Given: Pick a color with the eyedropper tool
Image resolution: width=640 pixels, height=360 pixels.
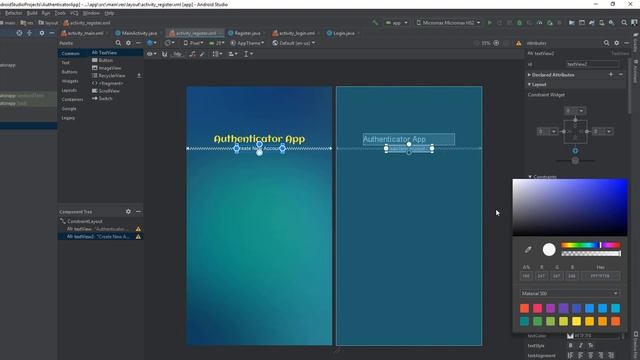Looking at the screenshot, I should [x=528, y=249].
